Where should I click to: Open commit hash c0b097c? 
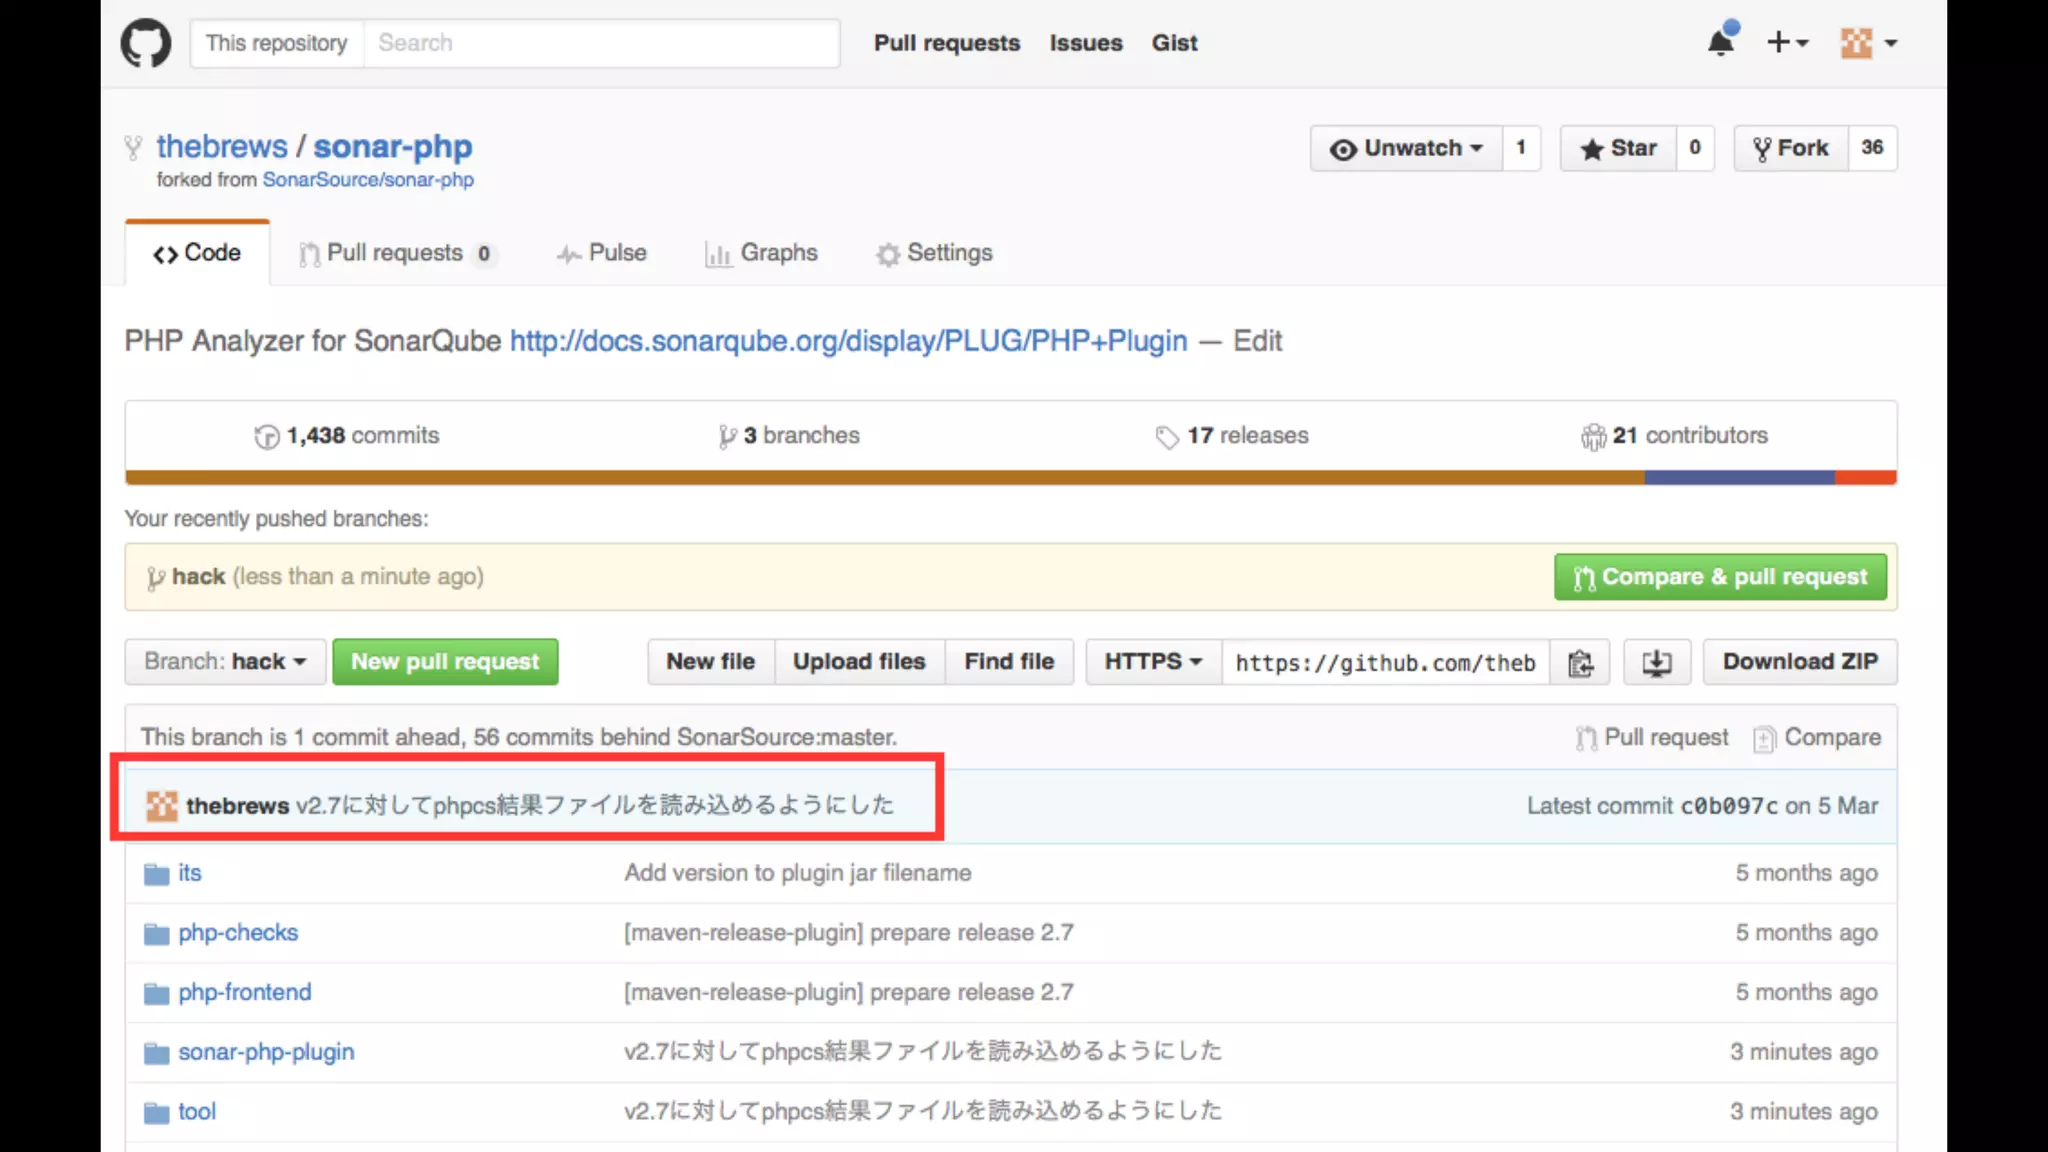coord(1729,806)
